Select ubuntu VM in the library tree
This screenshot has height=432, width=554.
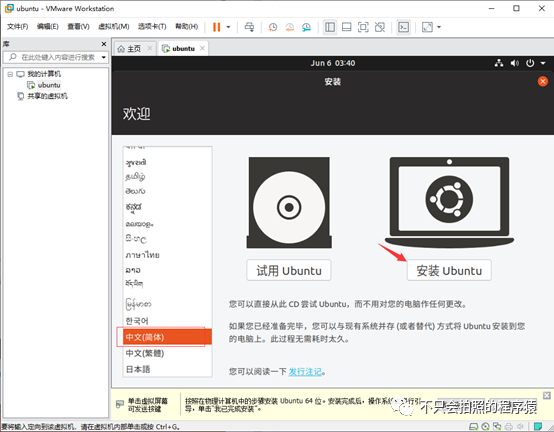tap(49, 85)
